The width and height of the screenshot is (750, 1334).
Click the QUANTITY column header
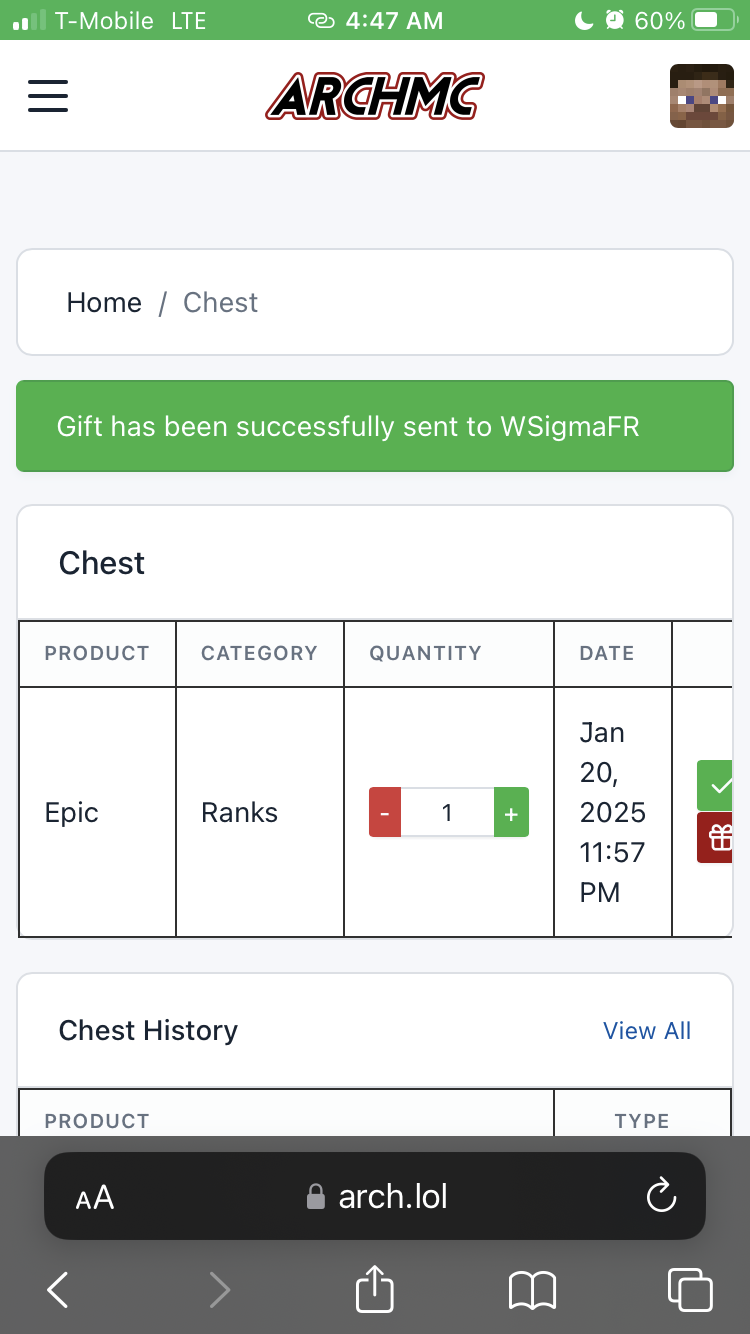click(426, 653)
